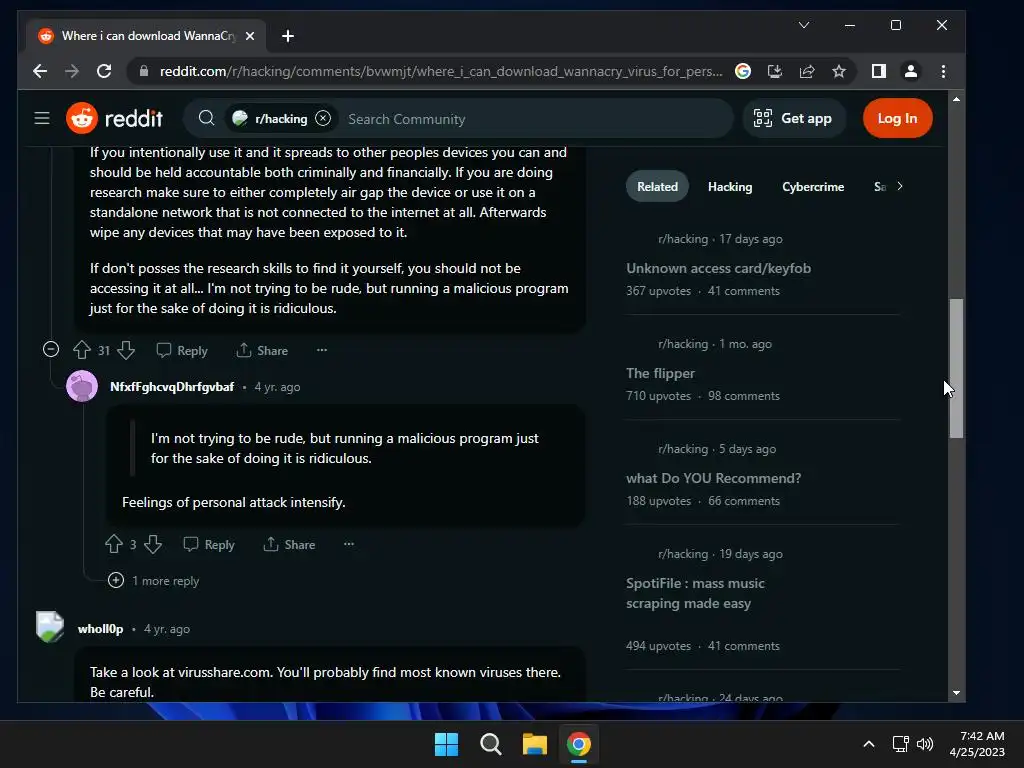
Task: Reload the current Reddit page
Action: click(104, 71)
